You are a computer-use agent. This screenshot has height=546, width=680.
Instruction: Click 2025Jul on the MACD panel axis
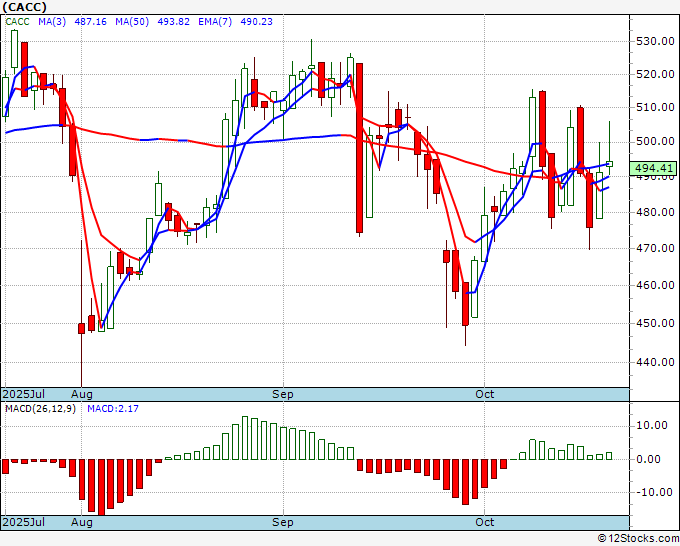coord(24,522)
